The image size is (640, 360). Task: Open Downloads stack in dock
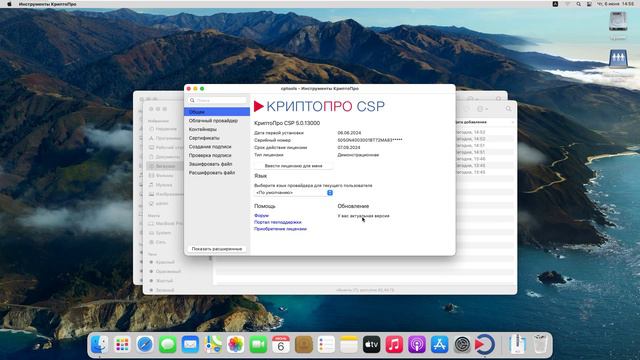pos(517,345)
